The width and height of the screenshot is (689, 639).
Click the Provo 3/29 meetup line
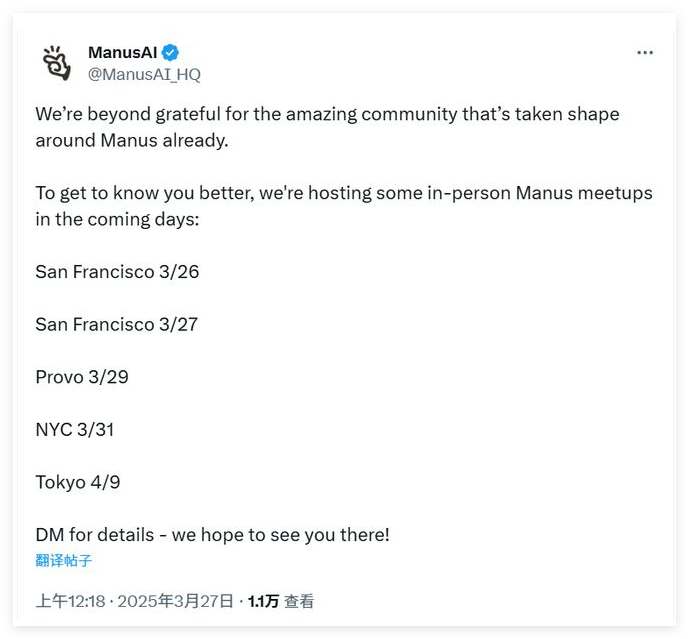[82, 377]
